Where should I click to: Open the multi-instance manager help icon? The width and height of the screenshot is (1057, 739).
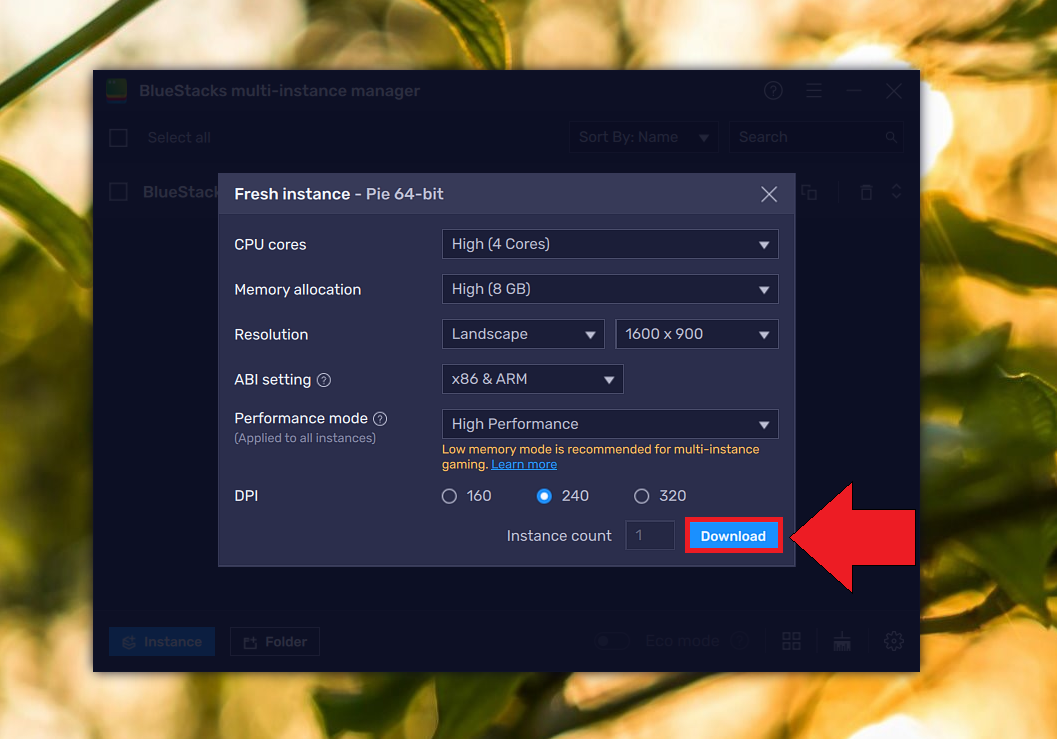(x=773, y=90)
